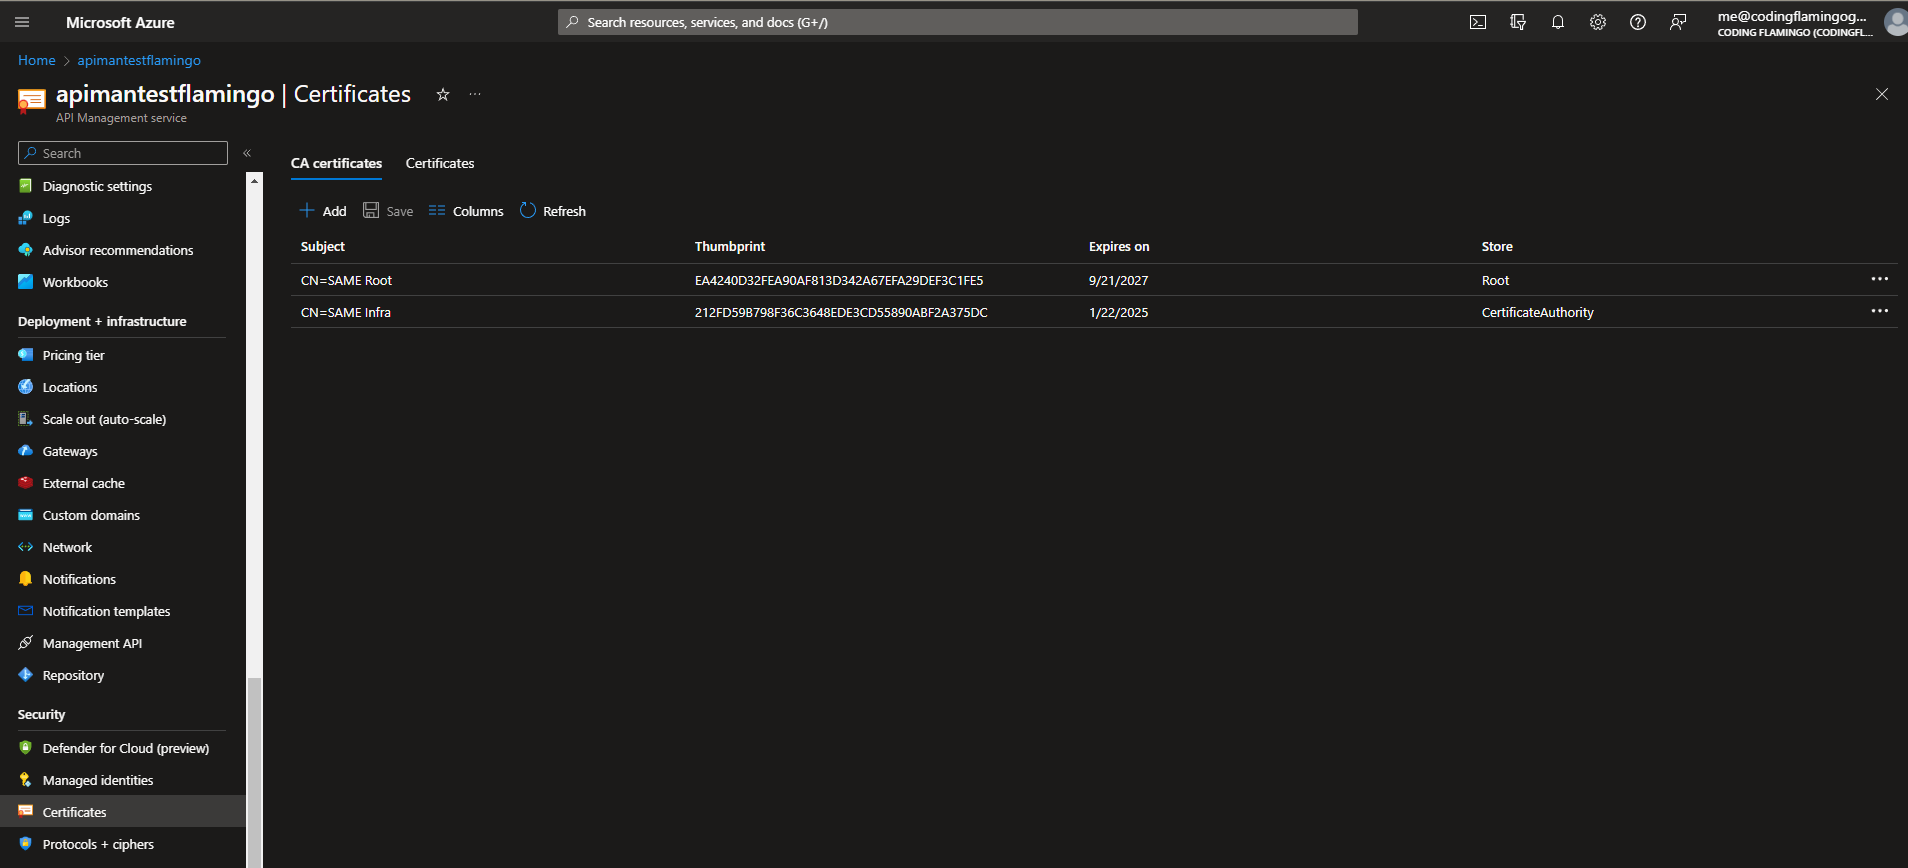This screenshot has width=1908, height=868.
Task: Focus the global search resources box
Action: coord(958,22)
